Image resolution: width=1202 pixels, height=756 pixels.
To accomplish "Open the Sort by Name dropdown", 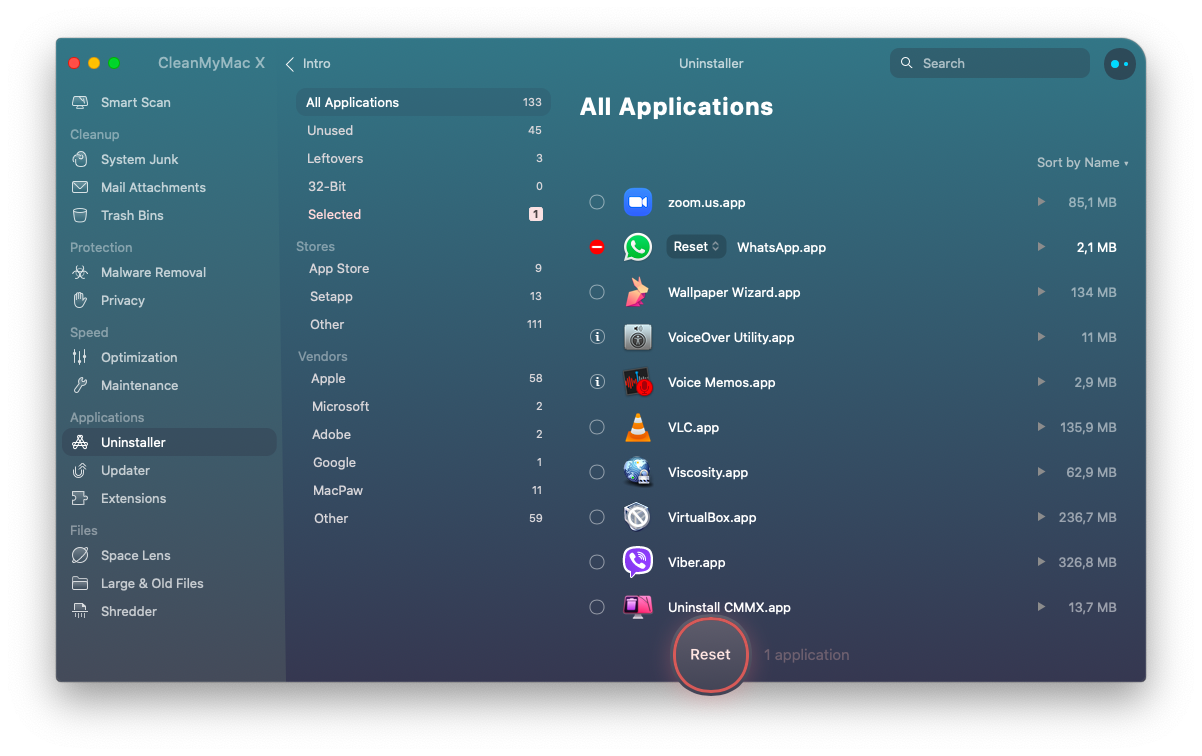I will click(1083, 163).
